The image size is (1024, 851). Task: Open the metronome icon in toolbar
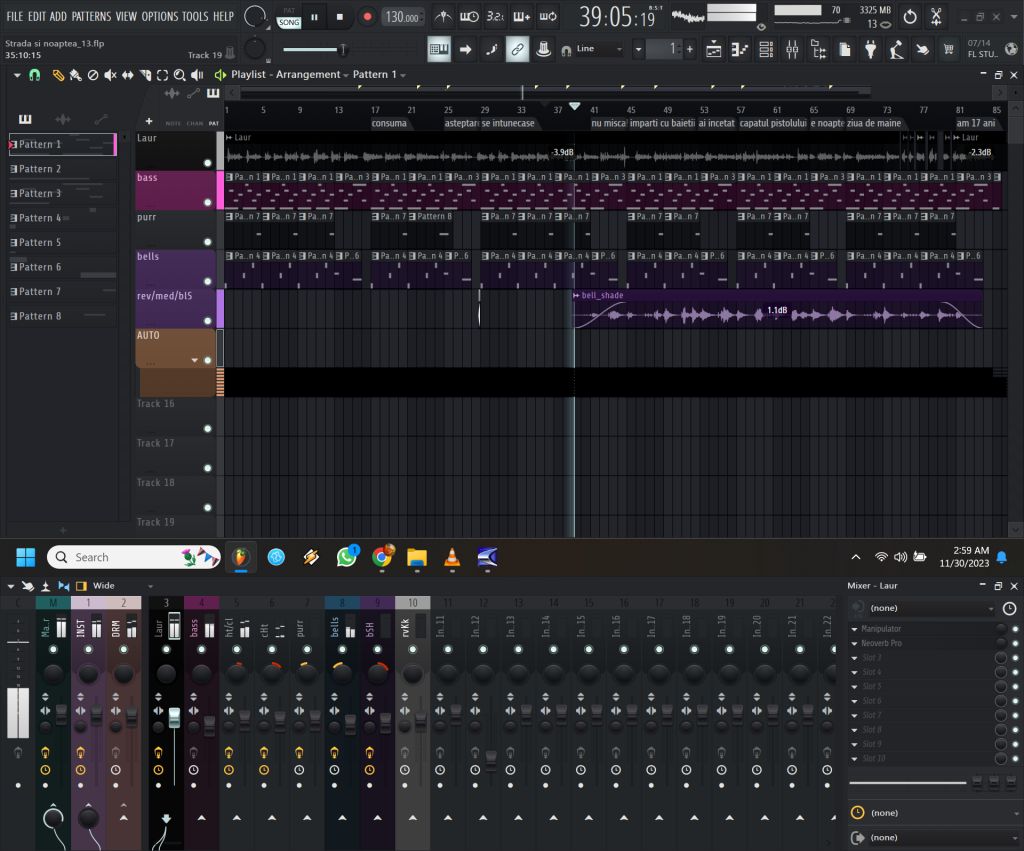442,17
